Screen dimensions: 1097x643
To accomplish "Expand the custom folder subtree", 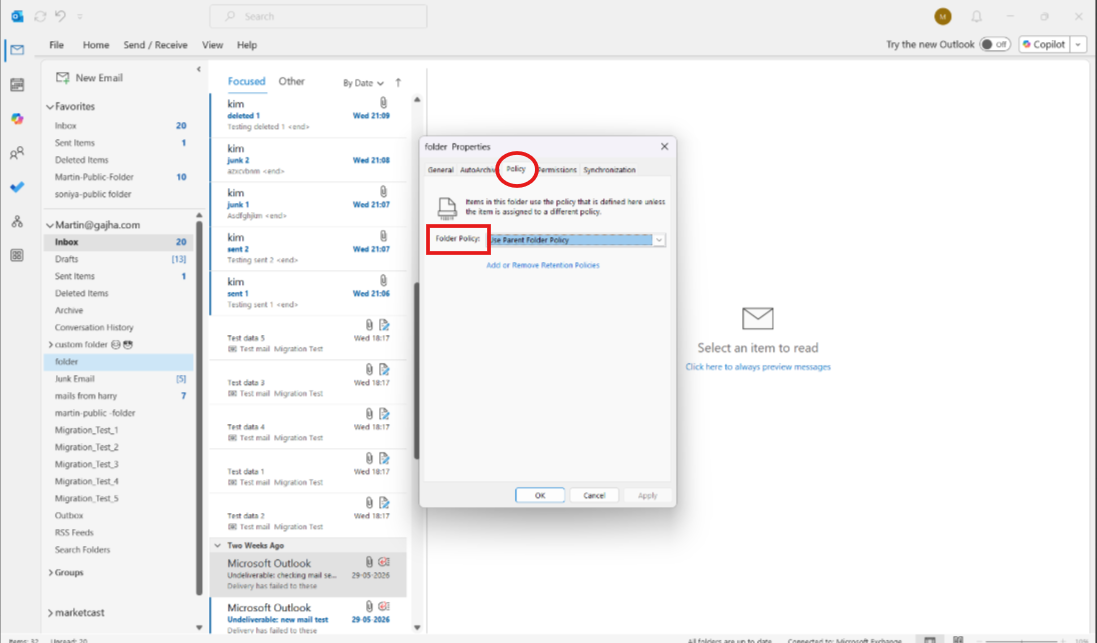I will click(x=50, y=344).
